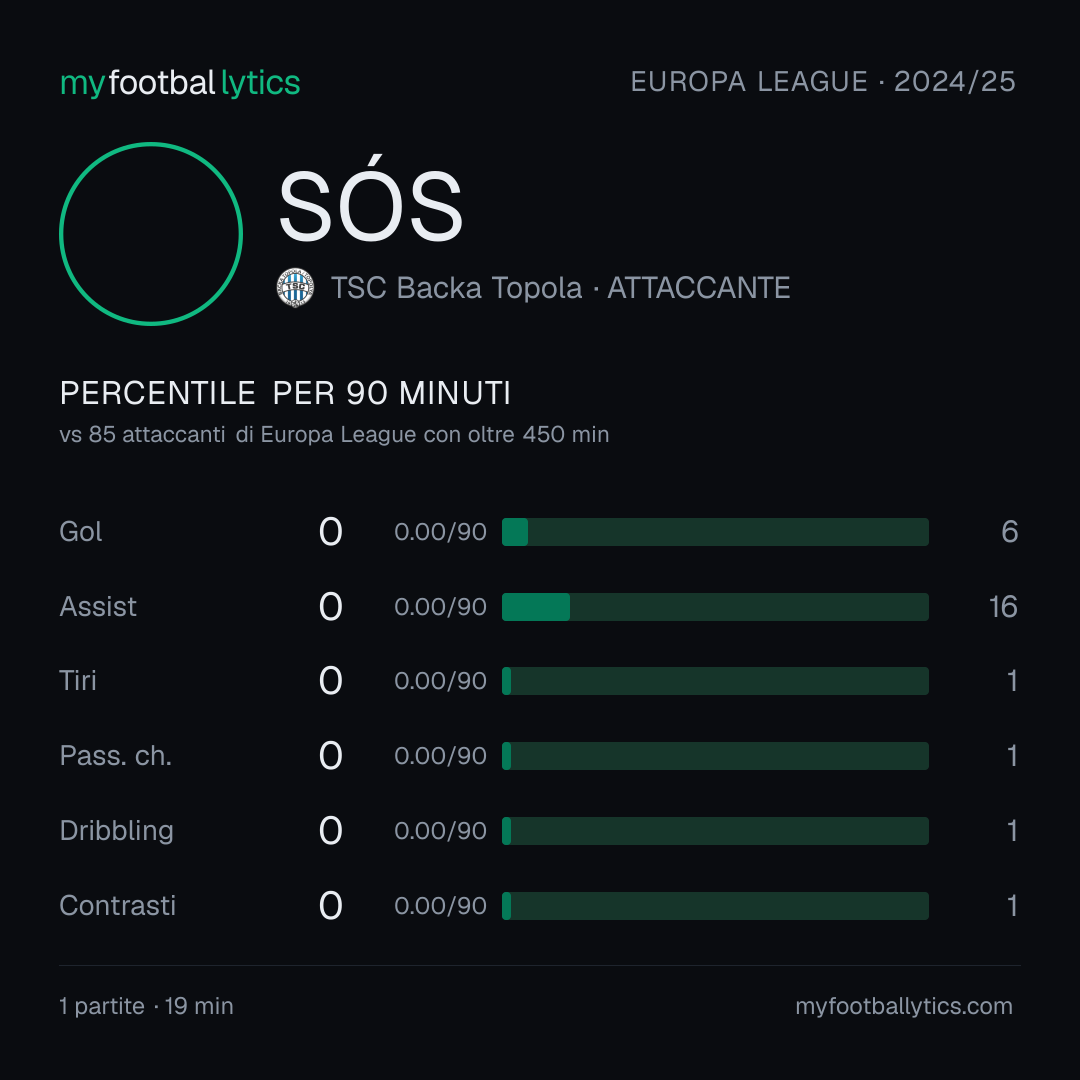Click the Contrasti percentile bar

pos(715,906)
